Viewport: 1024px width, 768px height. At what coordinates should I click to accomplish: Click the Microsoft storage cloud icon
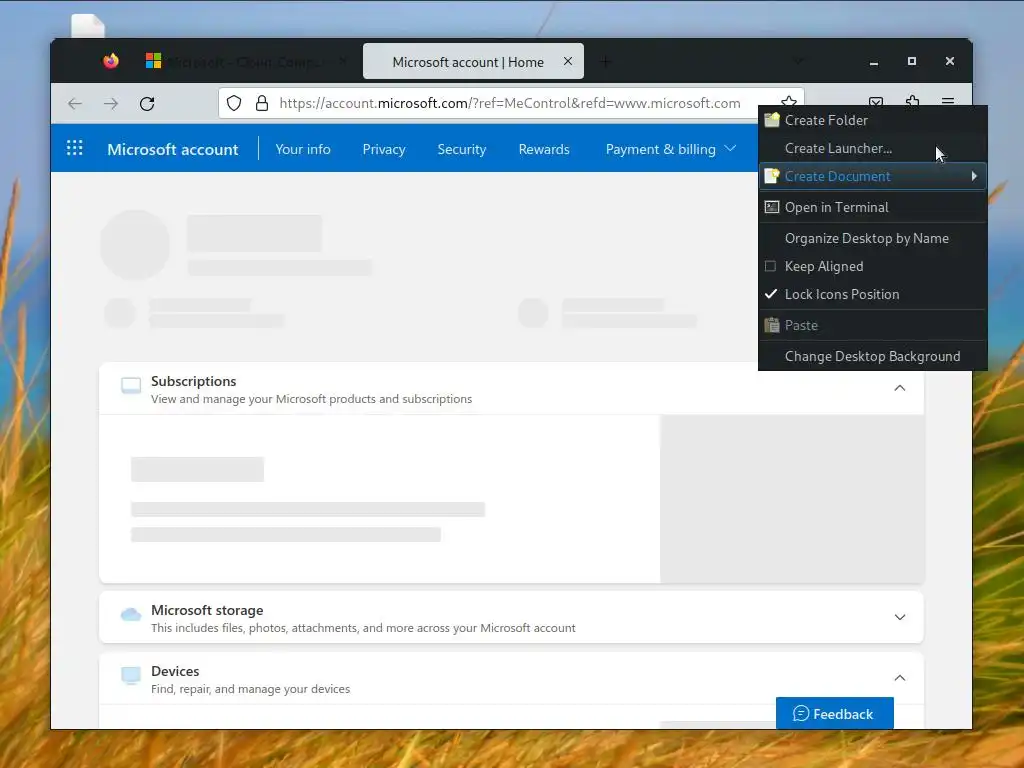[x=131, y=615]
